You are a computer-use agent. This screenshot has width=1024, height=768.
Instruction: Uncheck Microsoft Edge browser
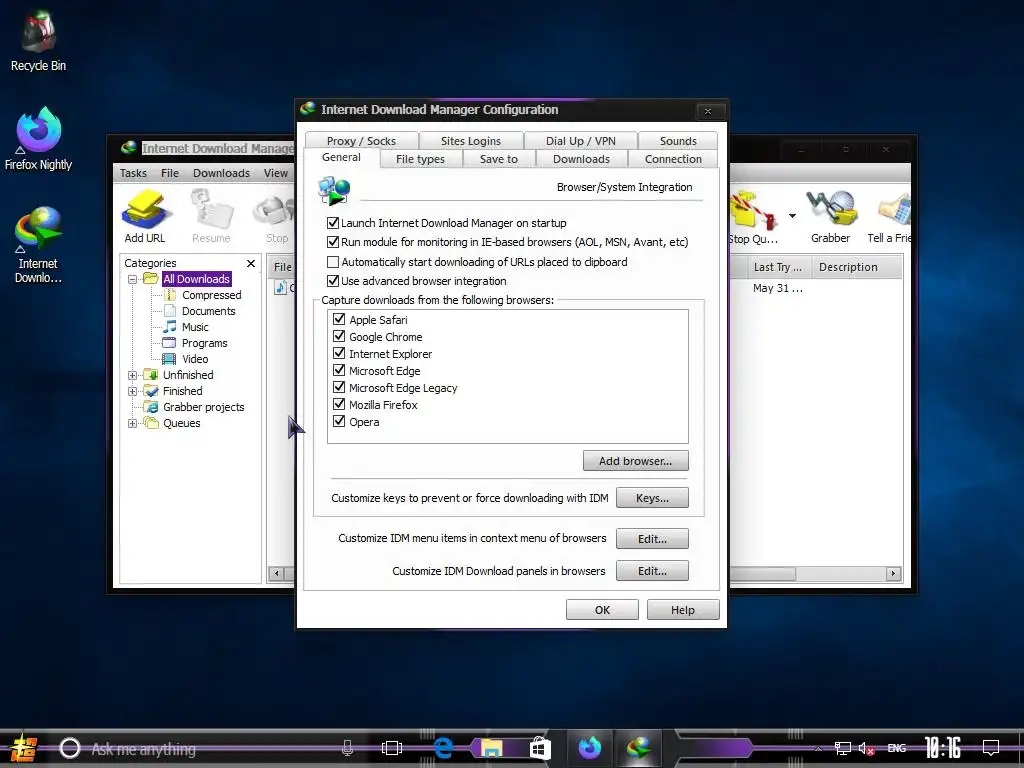pos(339,370)
